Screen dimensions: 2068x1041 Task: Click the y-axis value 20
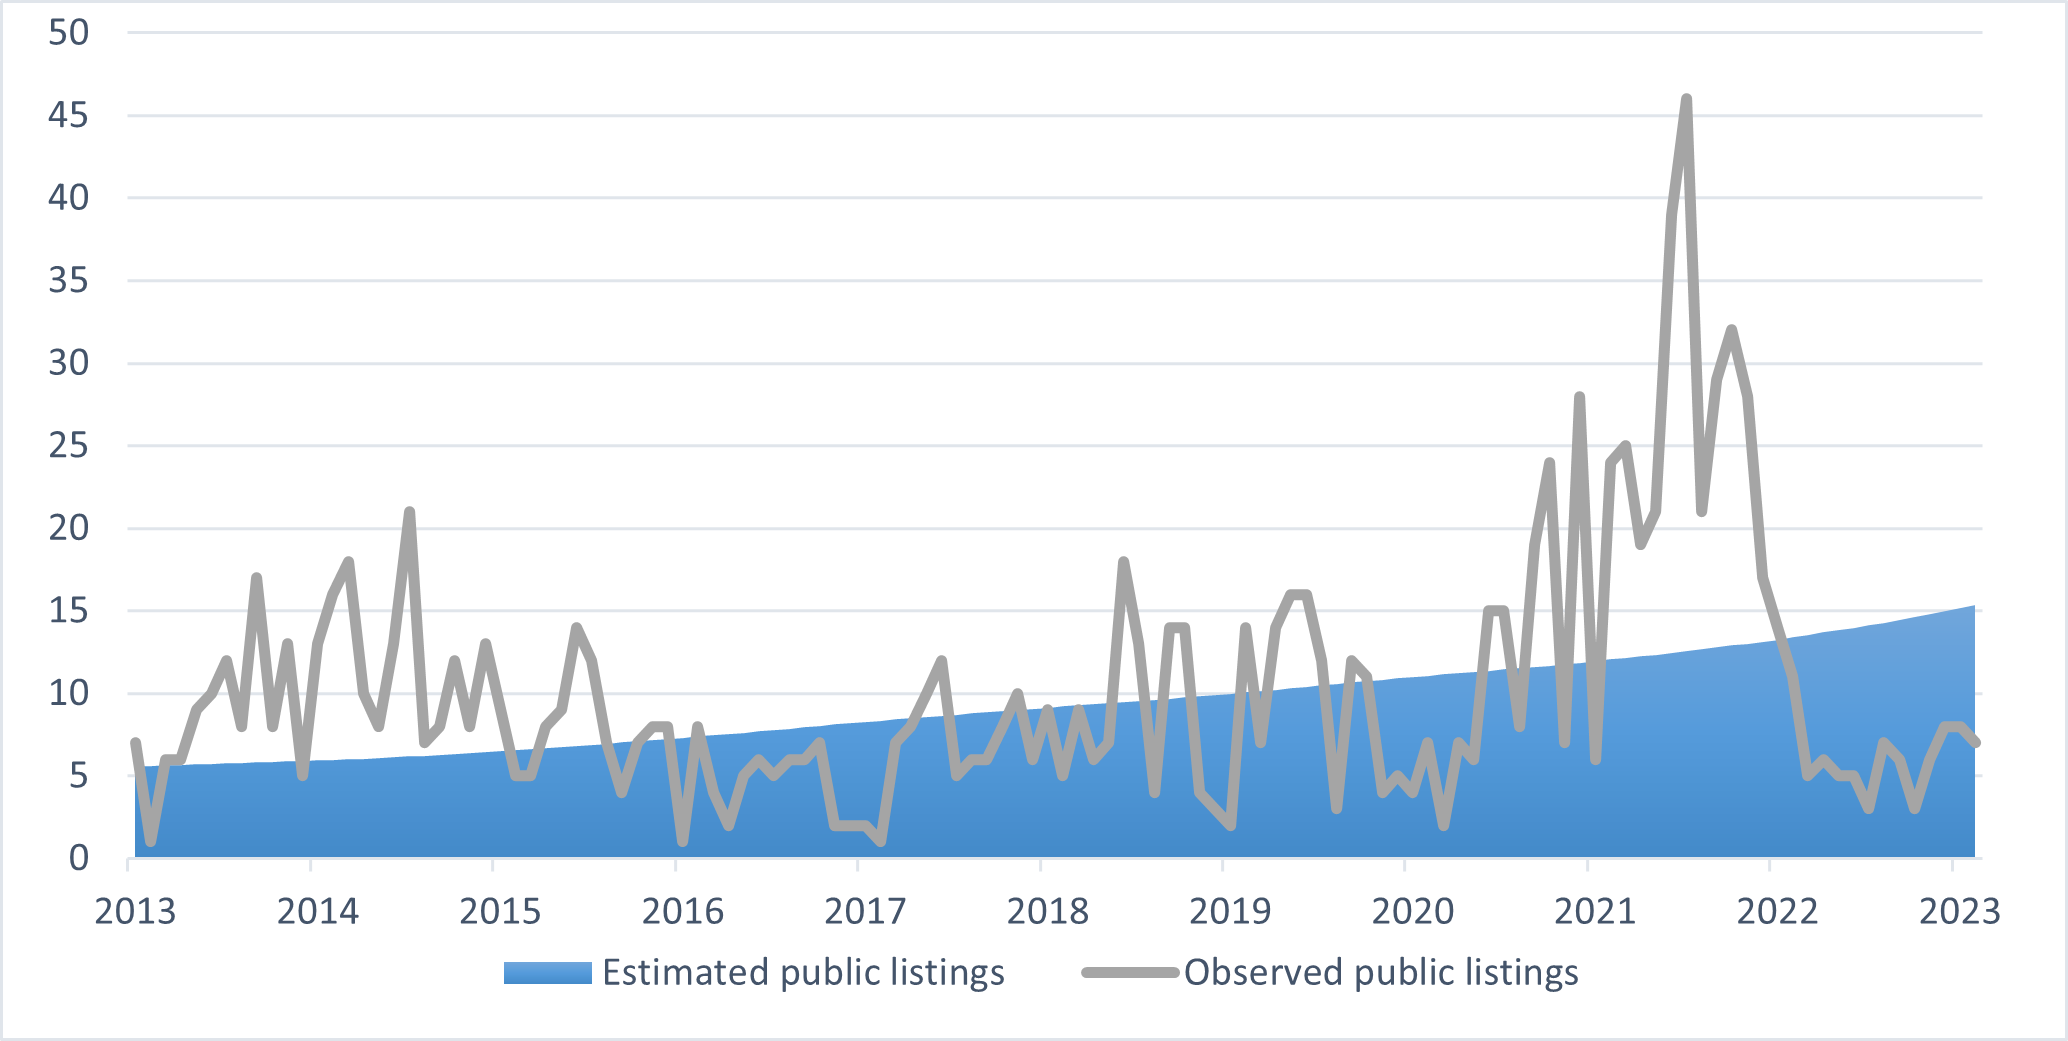click(69, 528)
